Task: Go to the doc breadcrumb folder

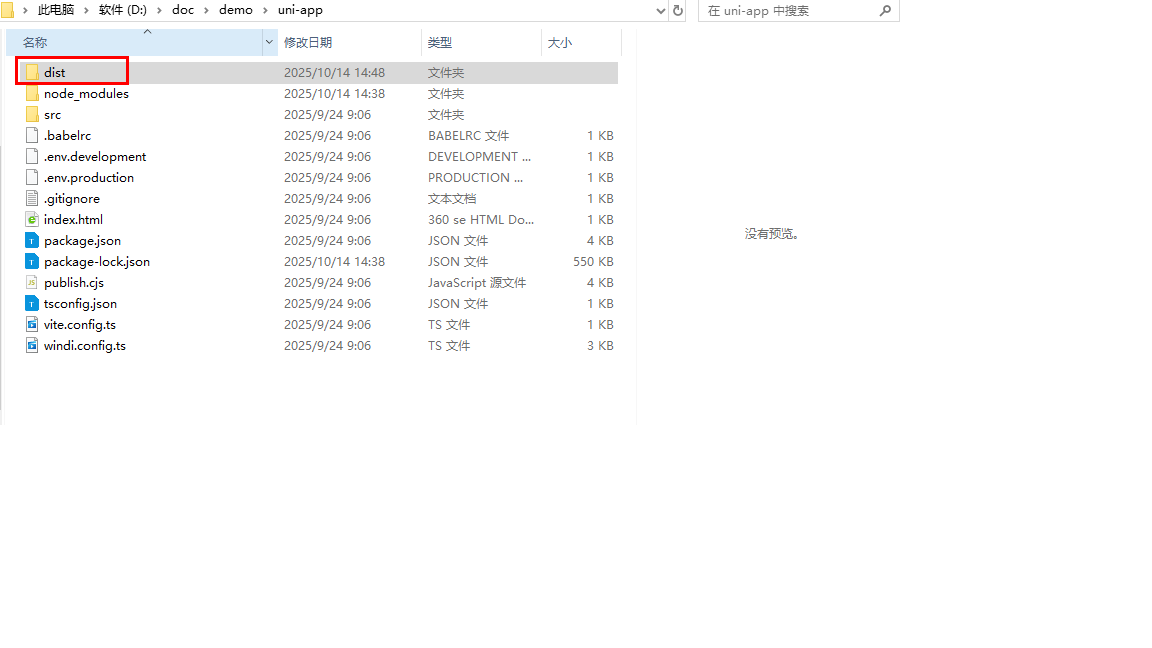Action: click(183, 10)
